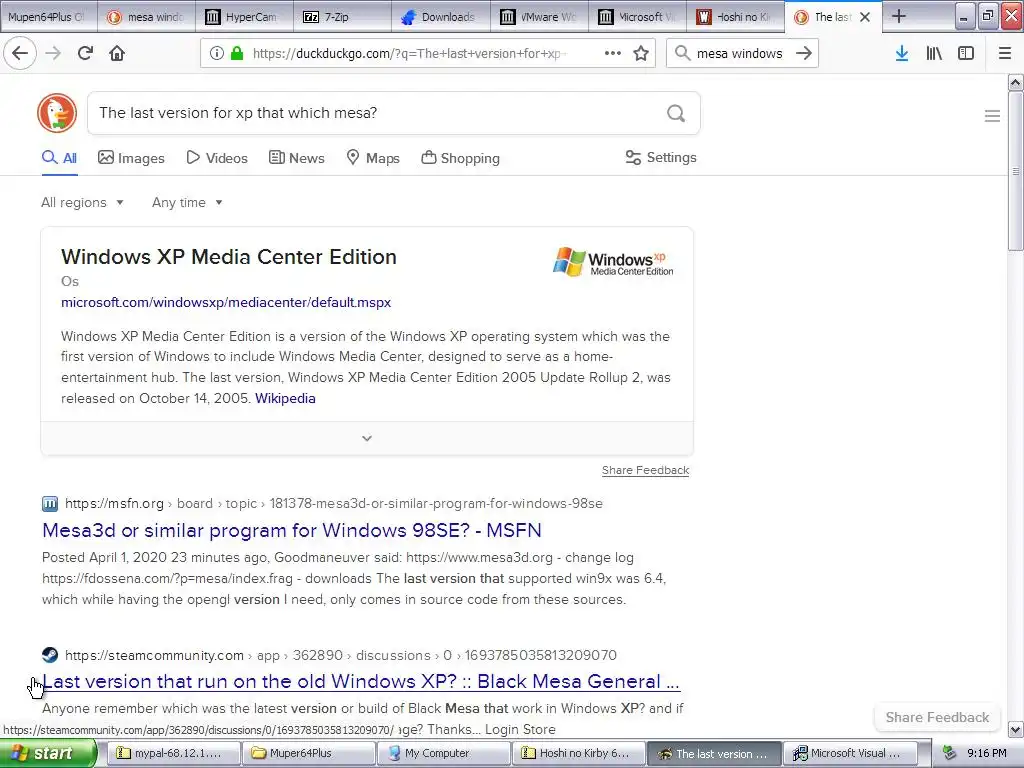Viewport: 1024px width, 768px height.
Task: Open the browser home page
Action: (x=117, y=53)
